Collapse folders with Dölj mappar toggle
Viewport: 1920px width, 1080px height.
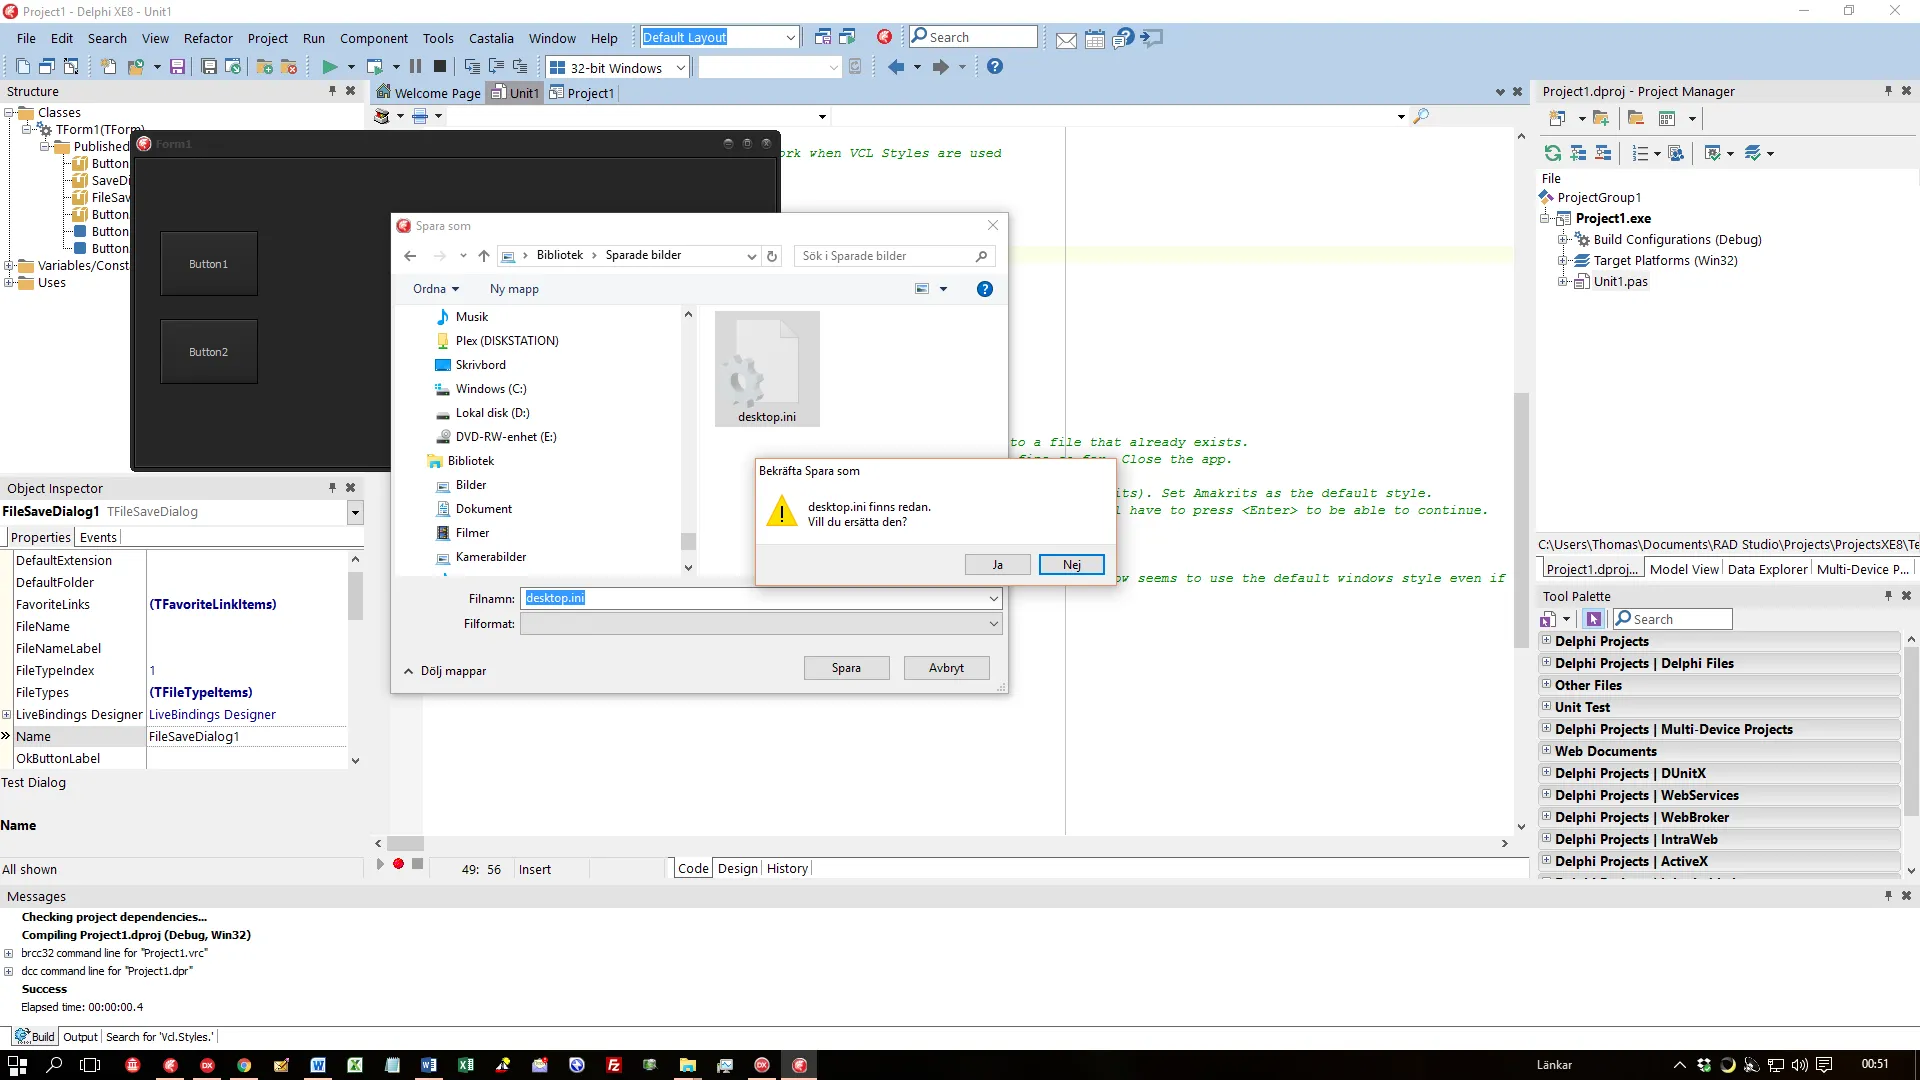click(444, 671)
